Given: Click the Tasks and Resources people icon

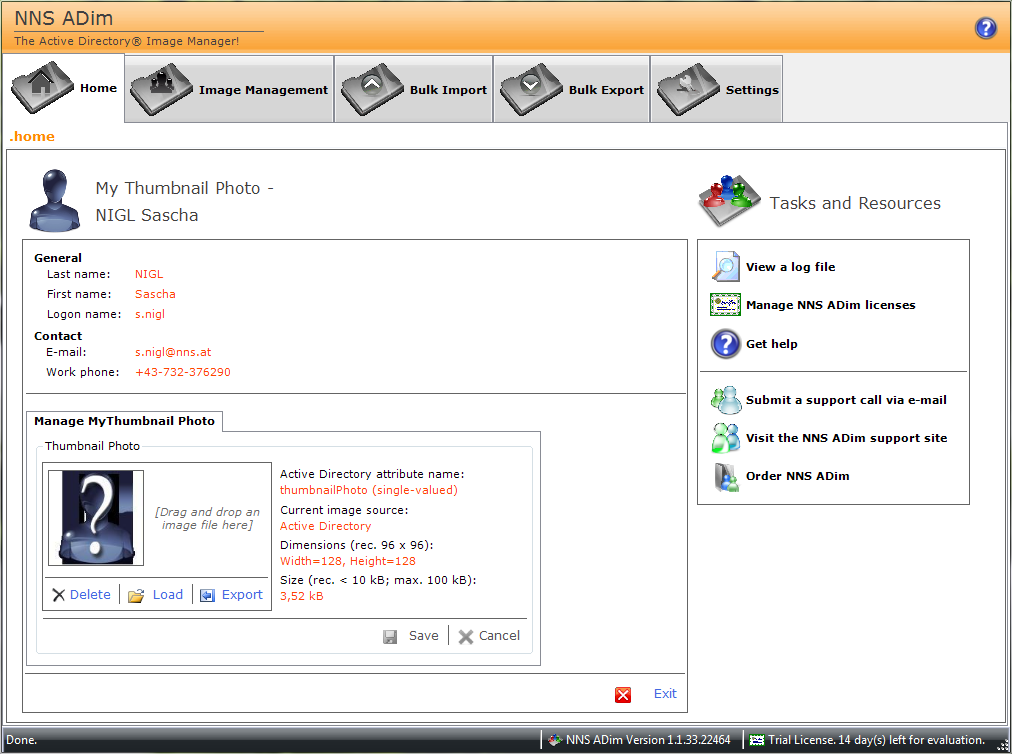Looking at the screenshot, I should pos(729,200).
